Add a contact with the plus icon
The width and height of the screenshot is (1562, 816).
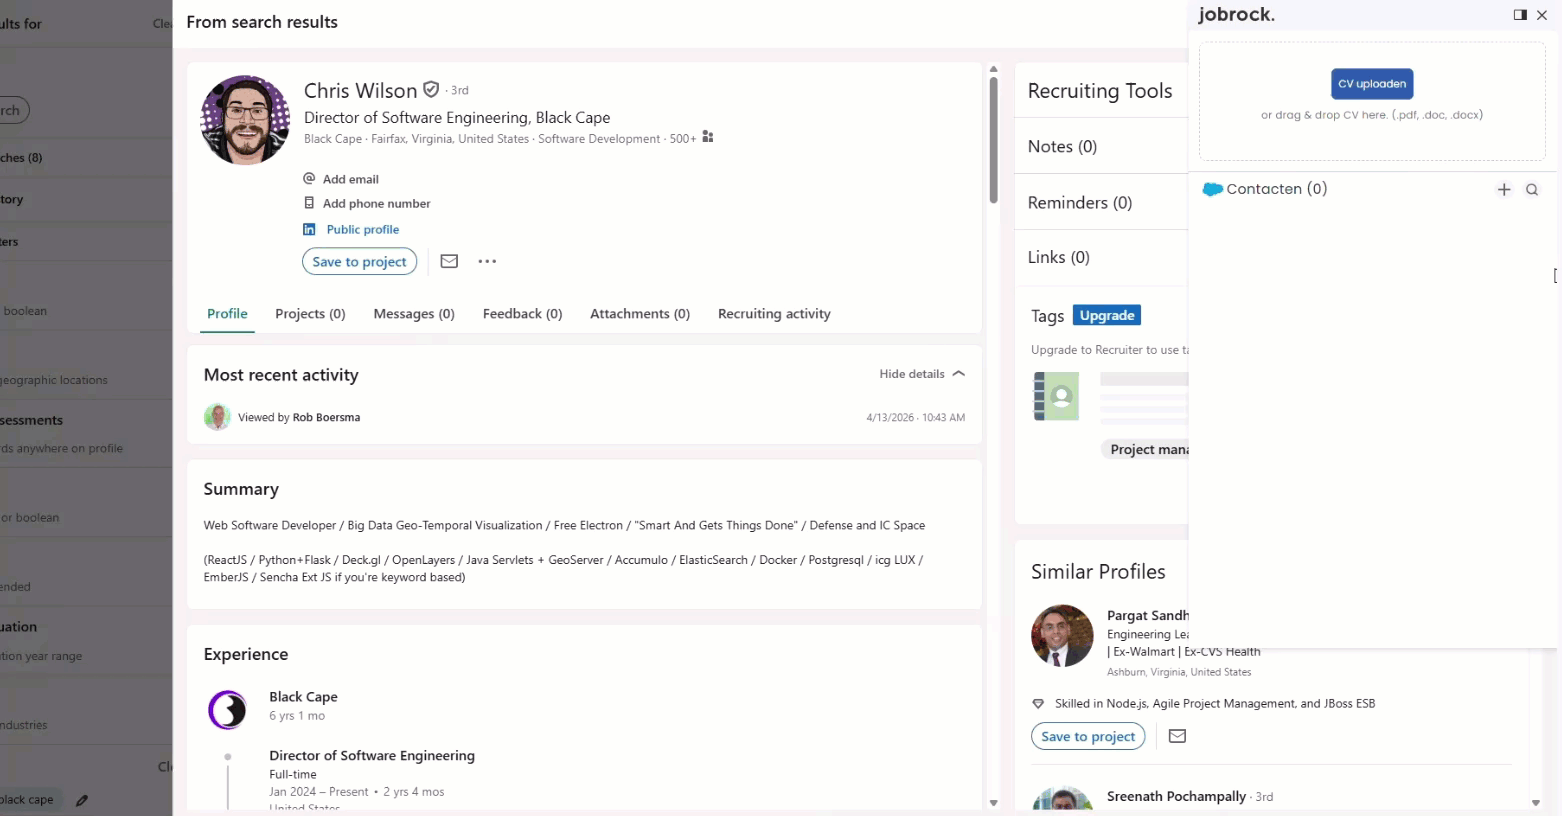pos(1503,189)
